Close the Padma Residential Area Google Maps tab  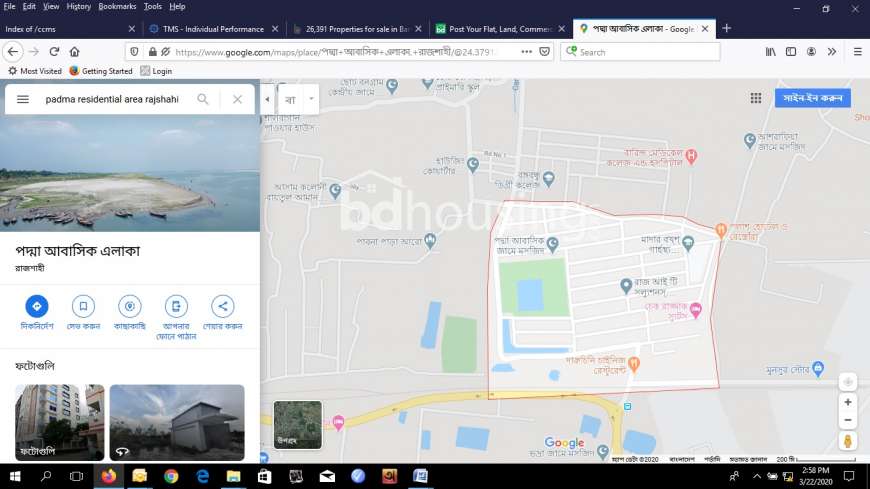click(705, 29)
